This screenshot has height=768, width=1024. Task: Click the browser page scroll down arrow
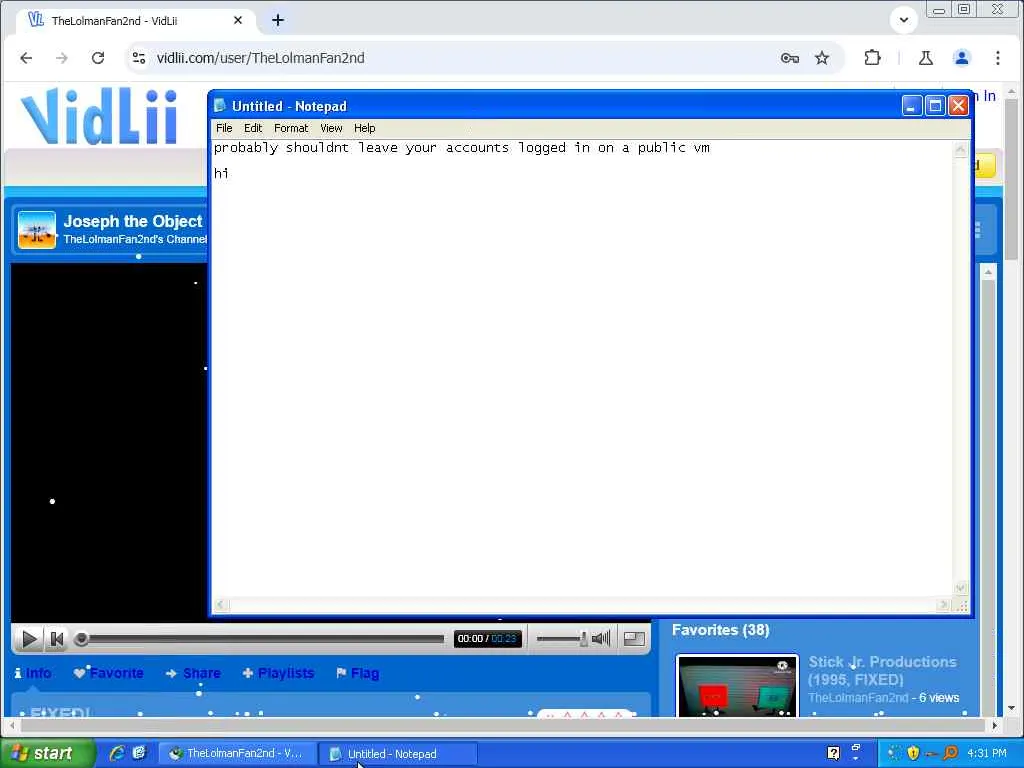[1012, 708]
